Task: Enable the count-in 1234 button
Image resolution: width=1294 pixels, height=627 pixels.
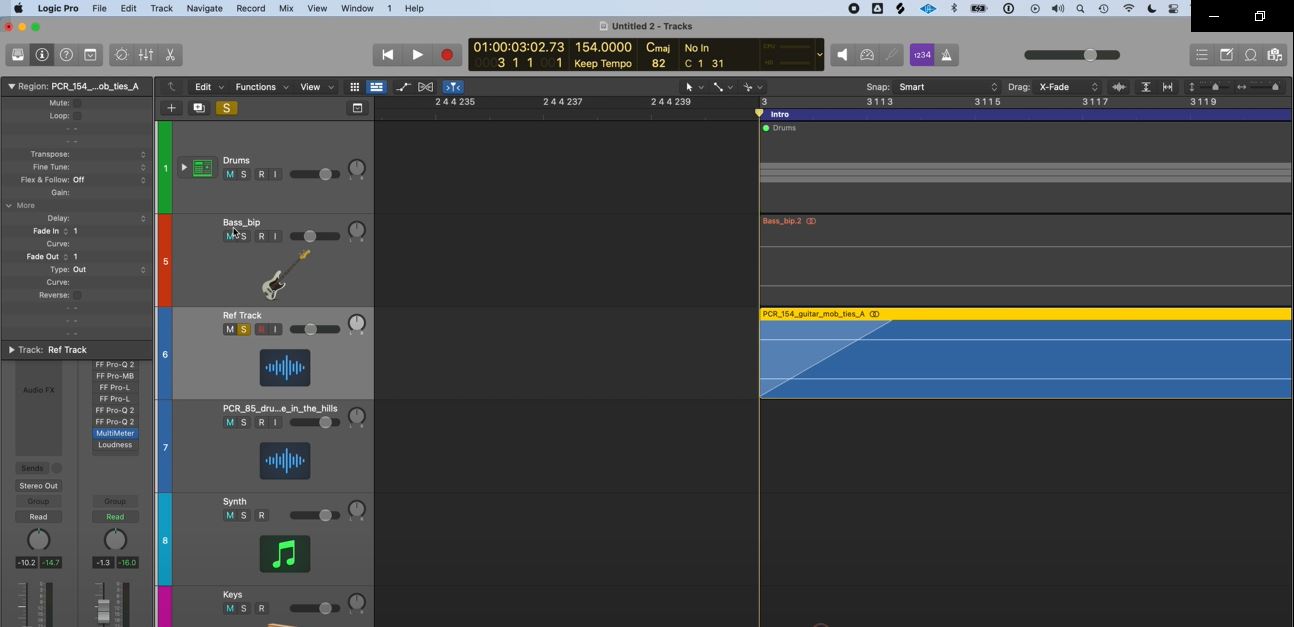Action: [x=921, y=55]
